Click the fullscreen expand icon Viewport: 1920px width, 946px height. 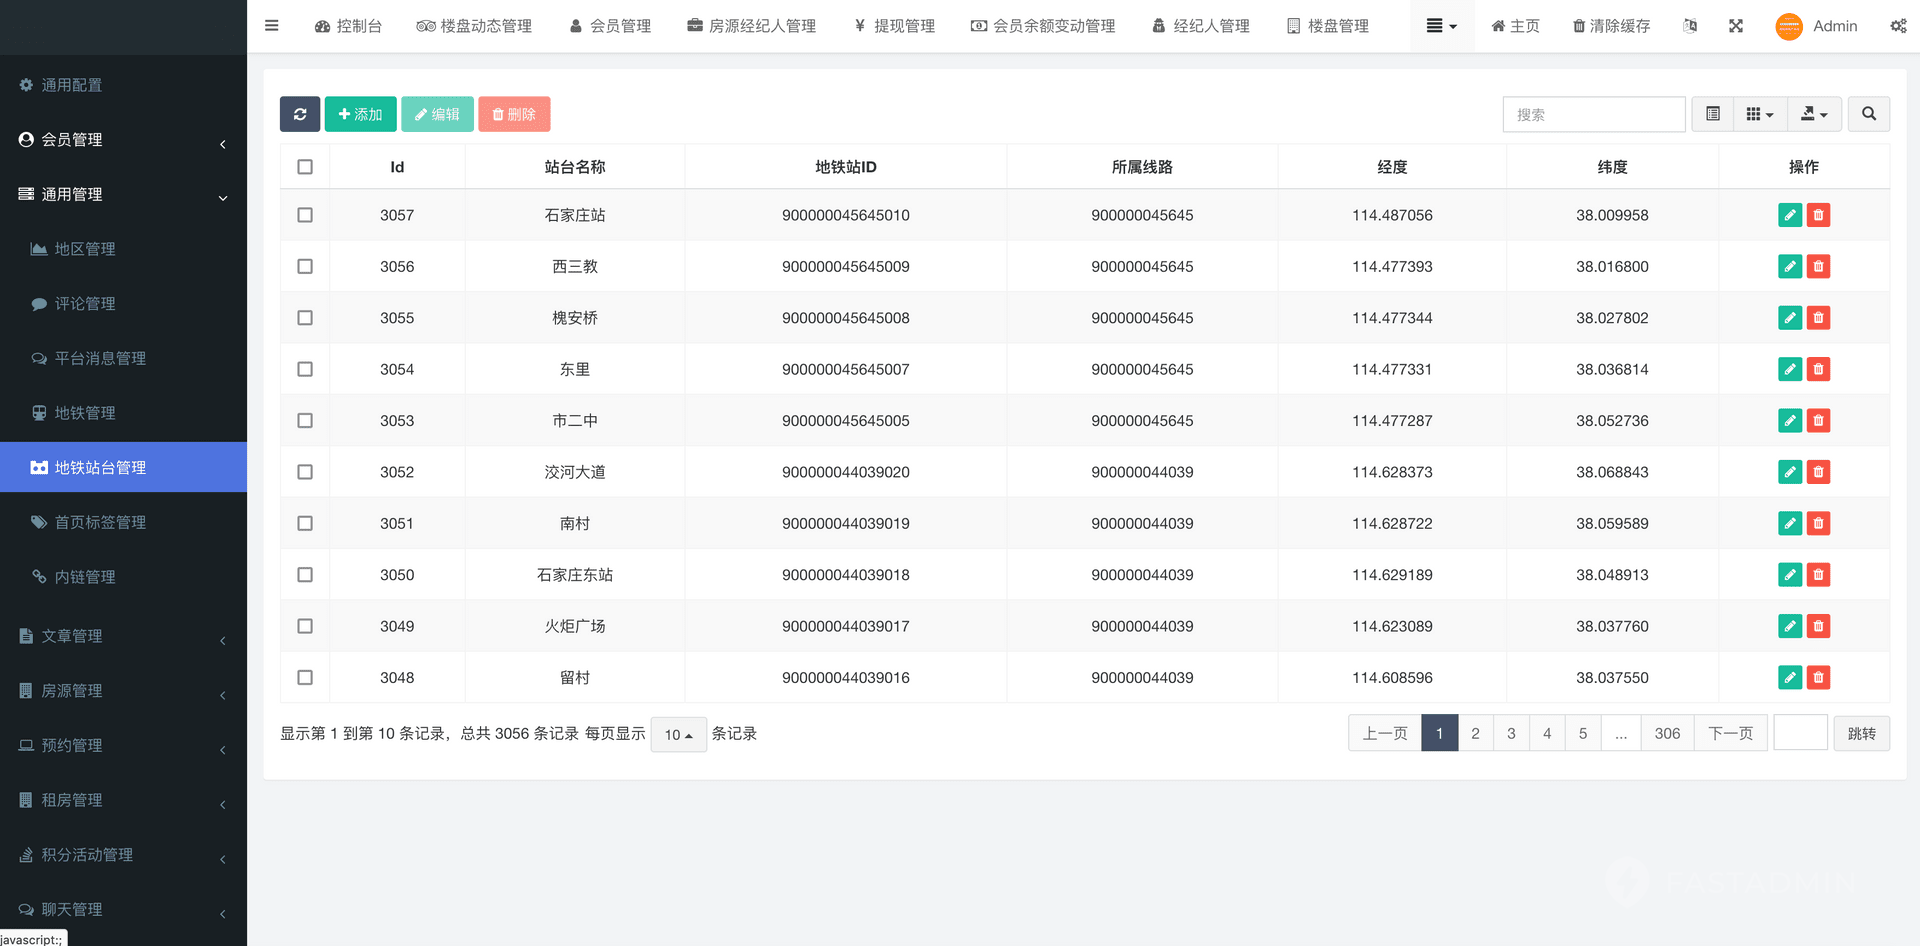coord(1736,26)
